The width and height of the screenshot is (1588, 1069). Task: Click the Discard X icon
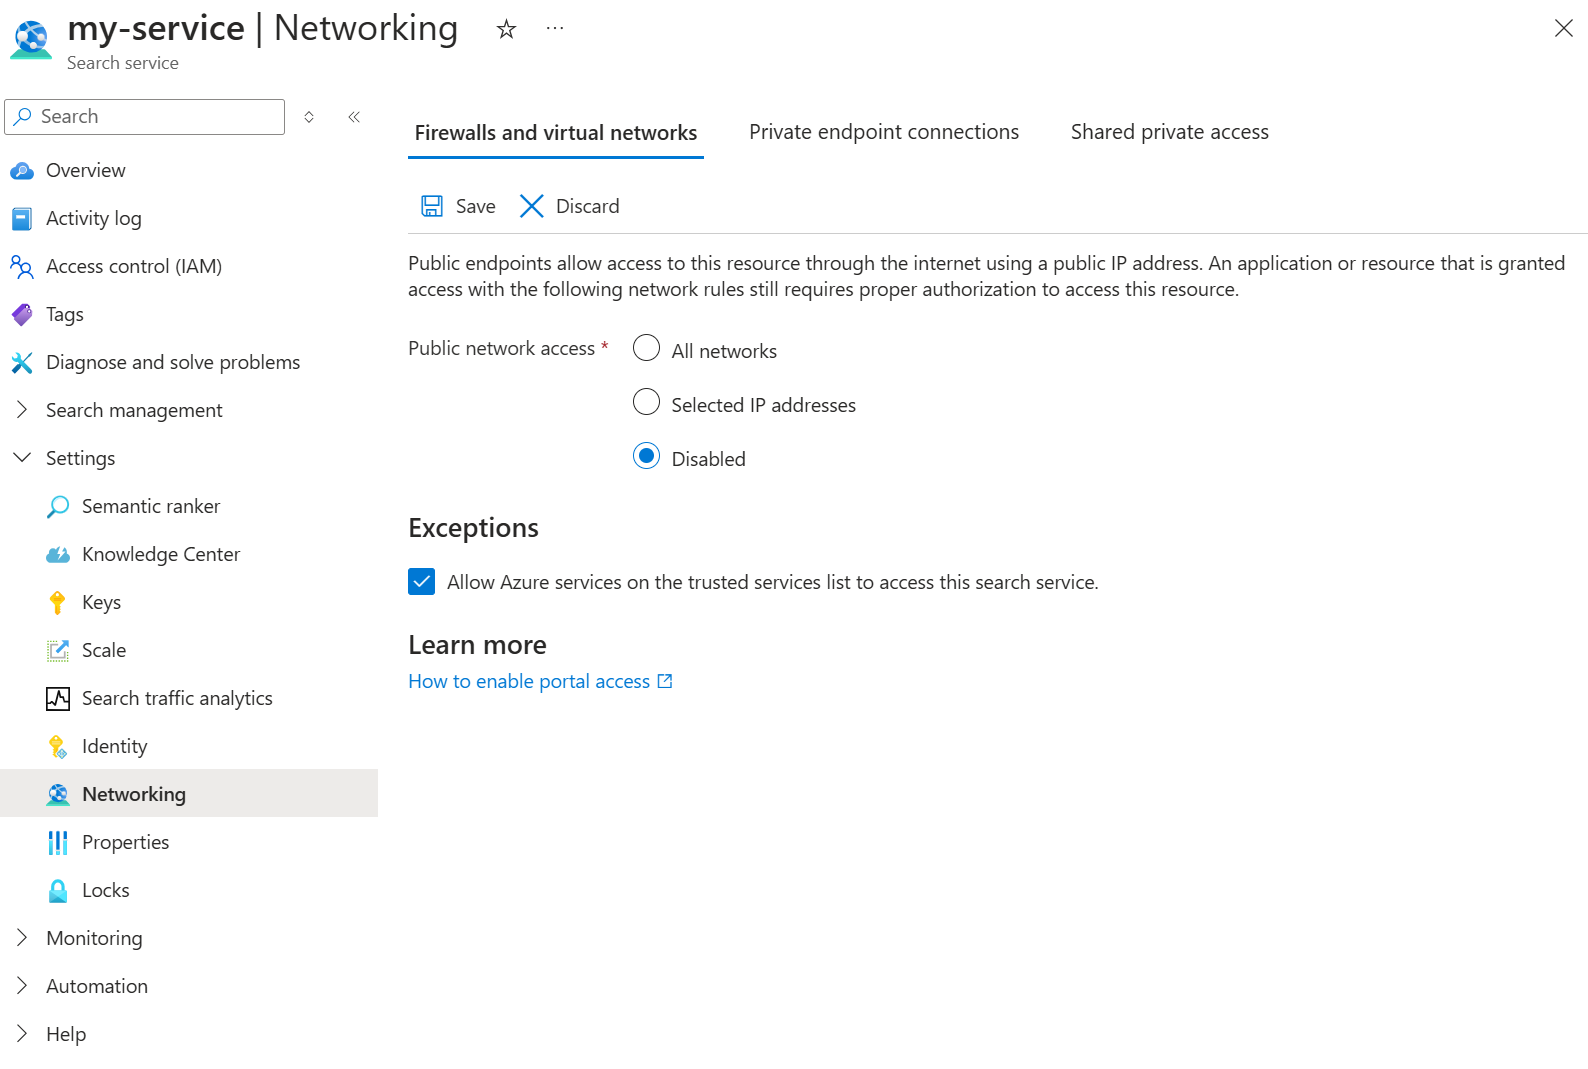[x=532, y=206]
